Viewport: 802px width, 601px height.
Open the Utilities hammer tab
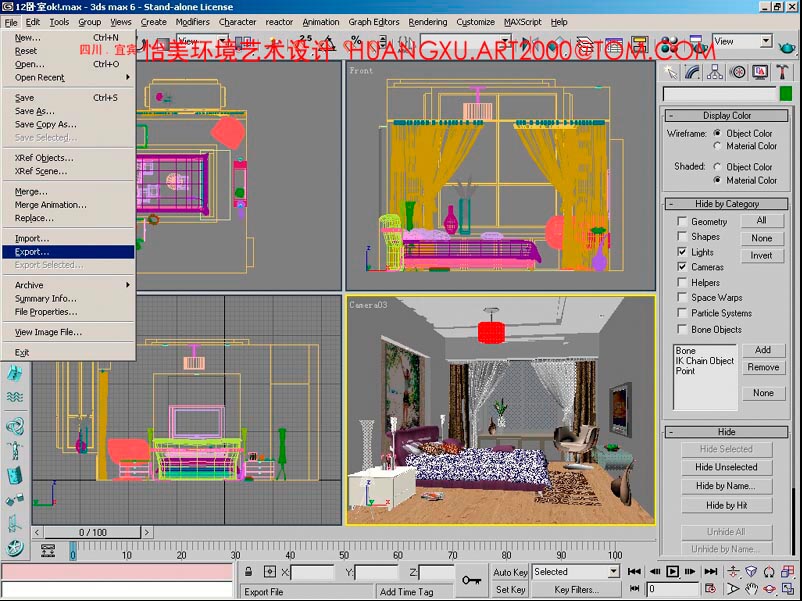pyautogui.click(x=783, y=73)
